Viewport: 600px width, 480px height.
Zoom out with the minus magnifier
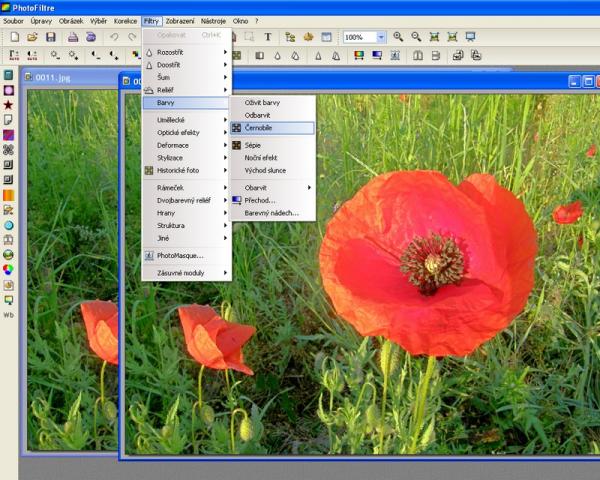tap(416, 37)
